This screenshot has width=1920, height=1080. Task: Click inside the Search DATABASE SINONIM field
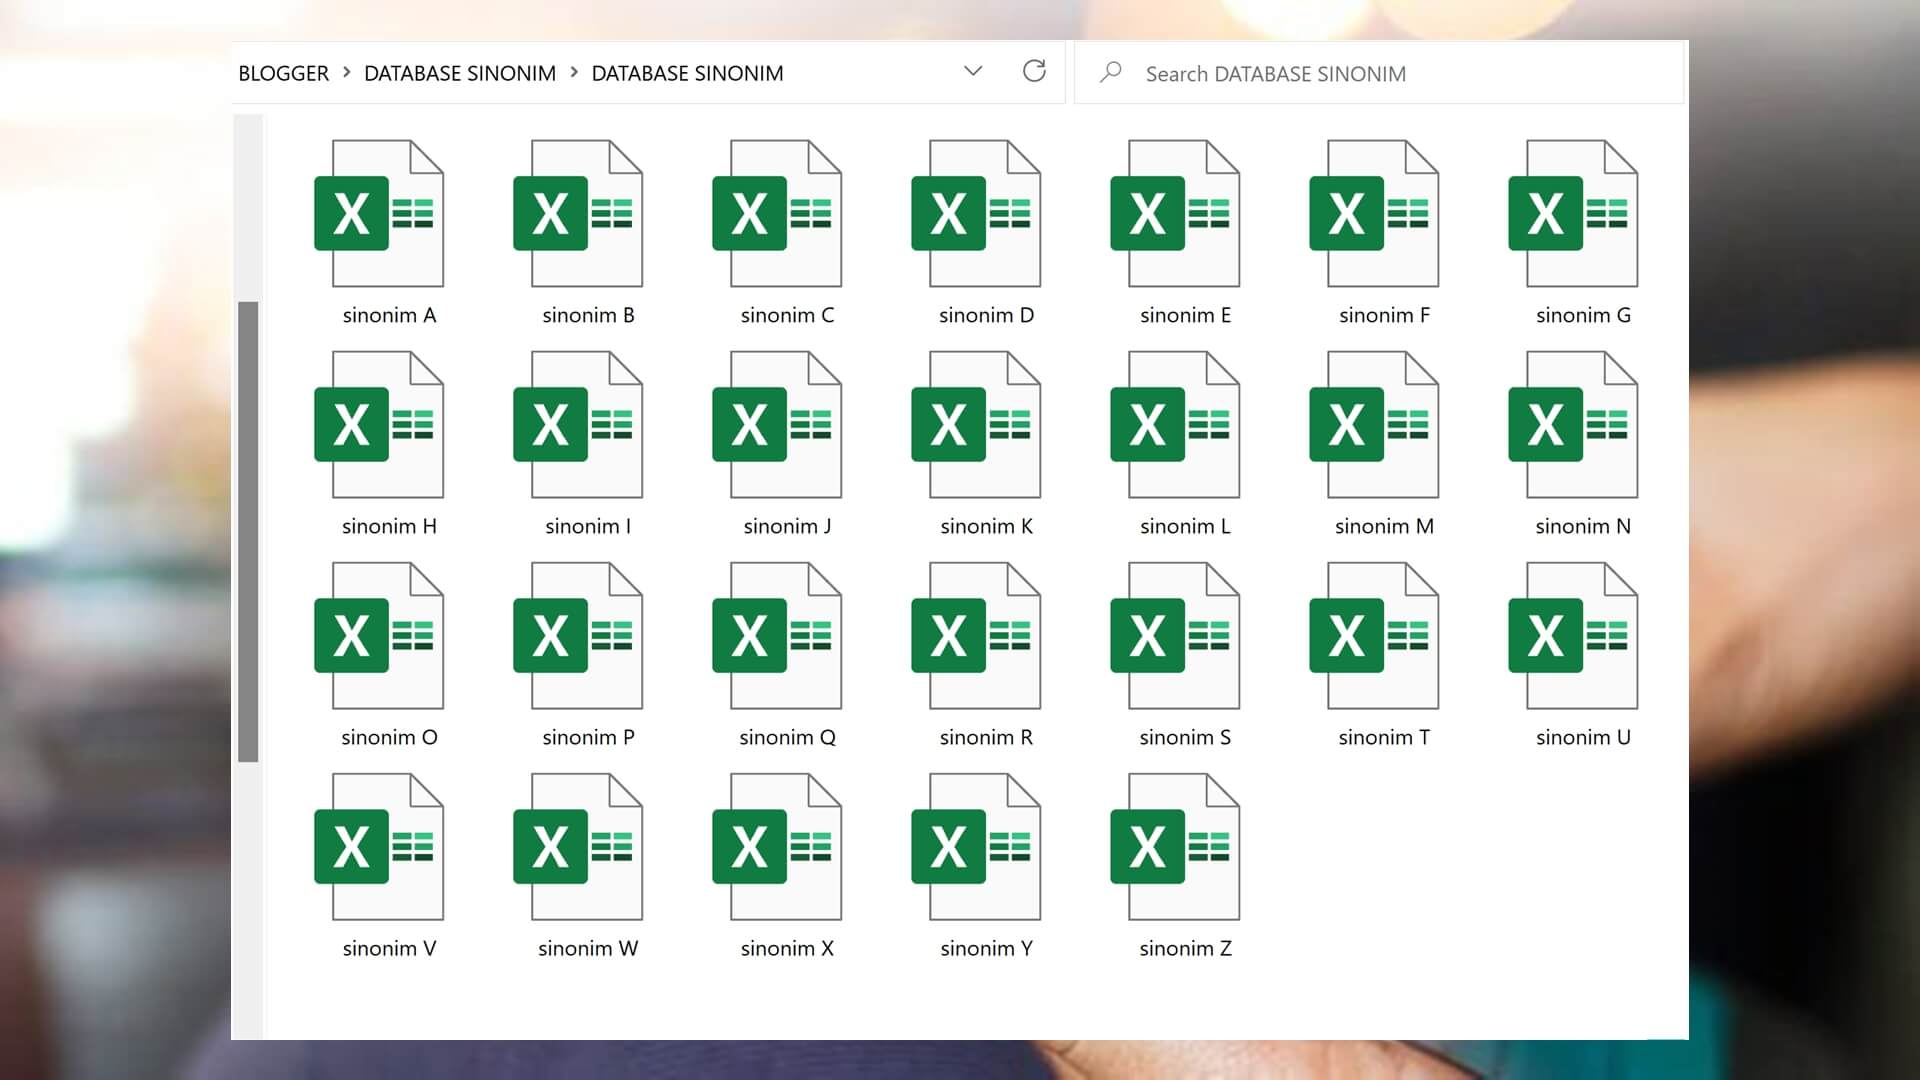tap(1300, 72)
